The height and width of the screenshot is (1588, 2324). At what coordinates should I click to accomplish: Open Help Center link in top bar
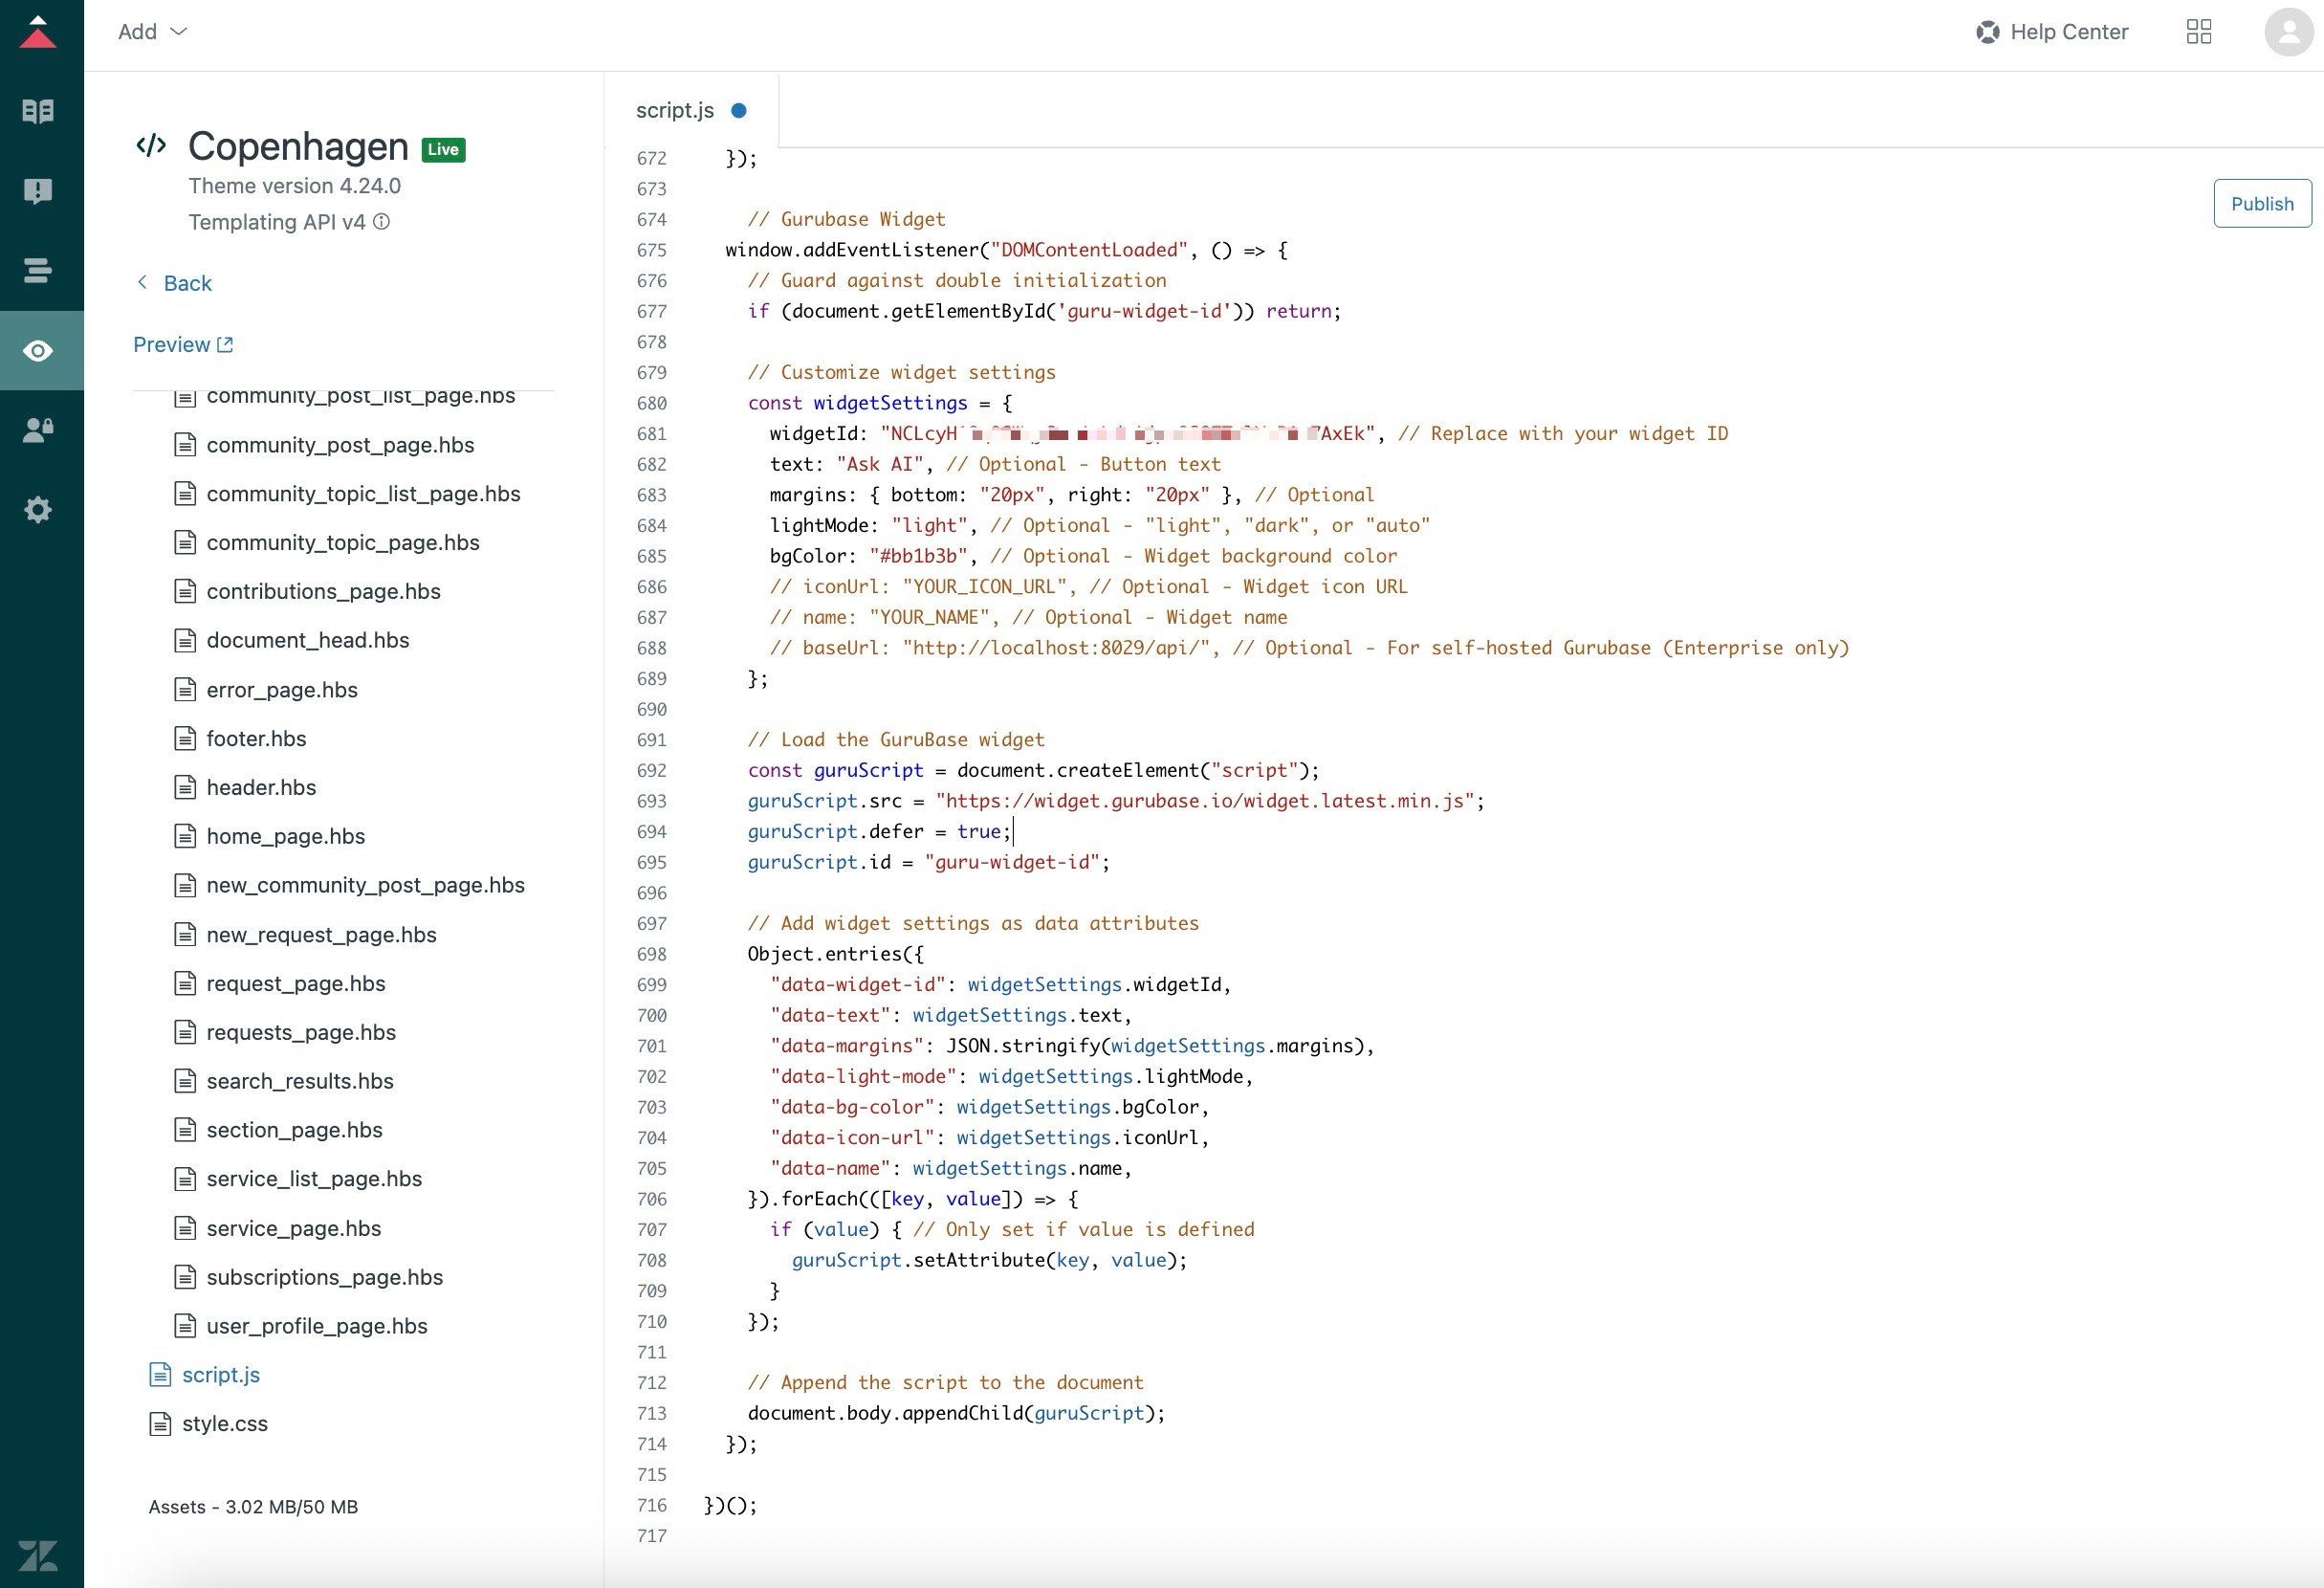[x=2052, y=32]
